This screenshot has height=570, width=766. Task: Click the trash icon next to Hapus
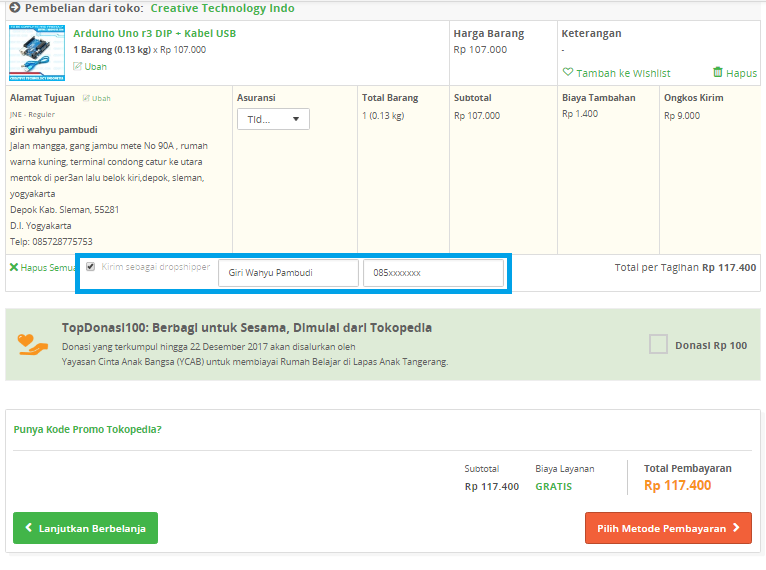(x=718, y=72)
